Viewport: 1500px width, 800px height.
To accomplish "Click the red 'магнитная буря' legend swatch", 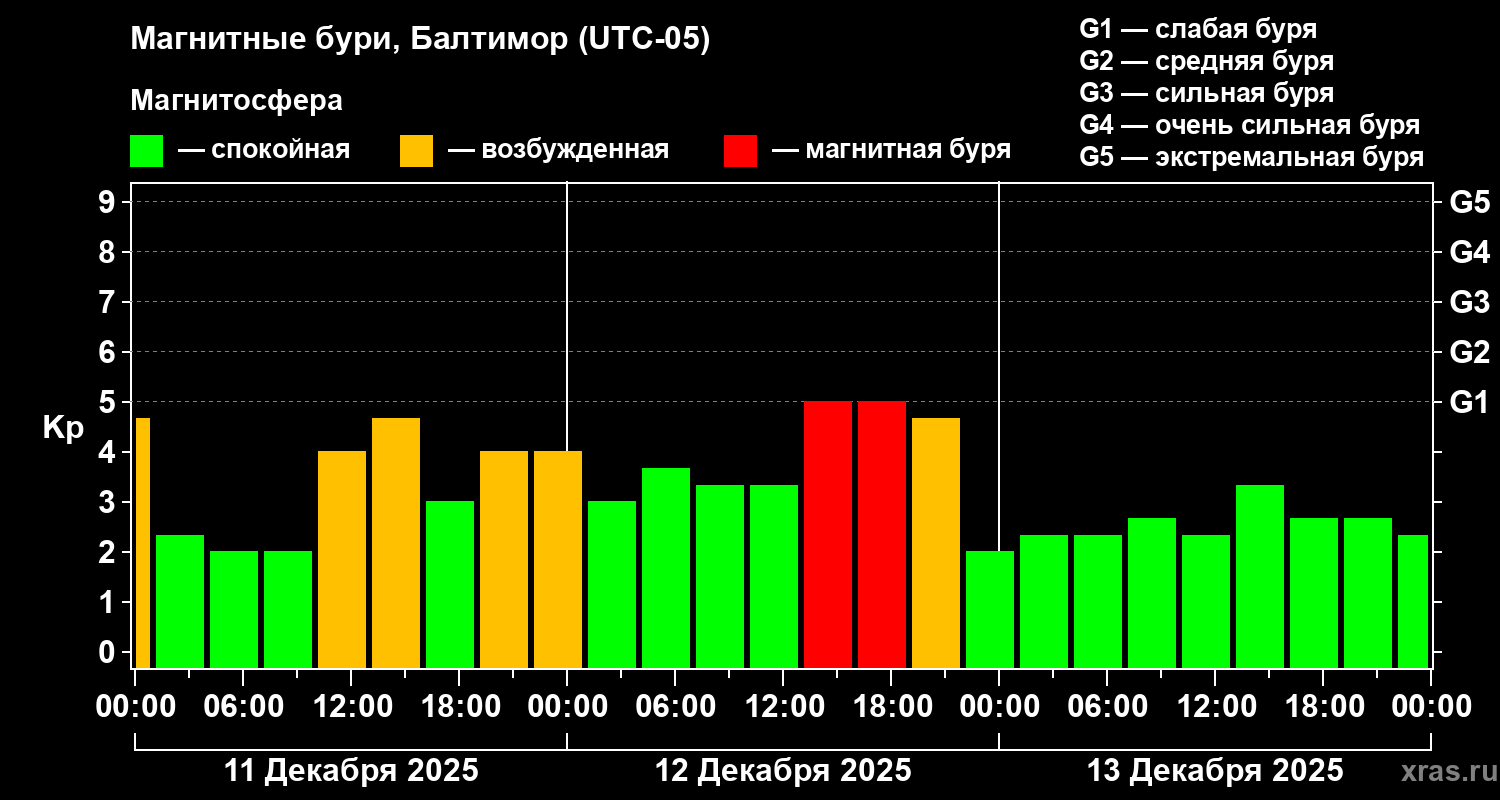I will [740, 151].
